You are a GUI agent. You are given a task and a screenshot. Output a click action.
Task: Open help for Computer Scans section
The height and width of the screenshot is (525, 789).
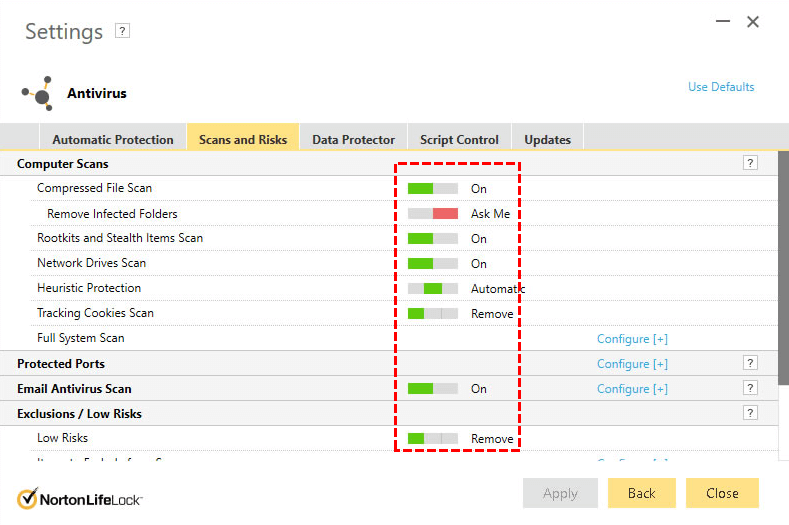click(750, 163)
